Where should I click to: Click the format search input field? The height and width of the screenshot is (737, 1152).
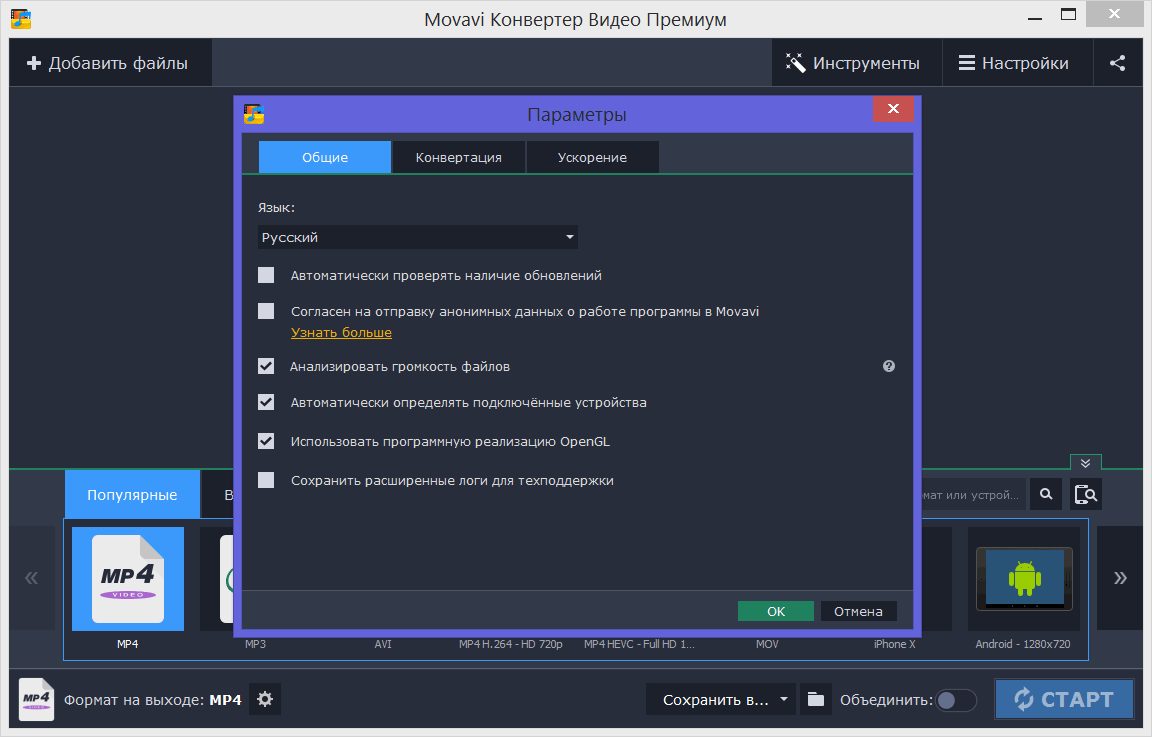[x=974, y=495]
